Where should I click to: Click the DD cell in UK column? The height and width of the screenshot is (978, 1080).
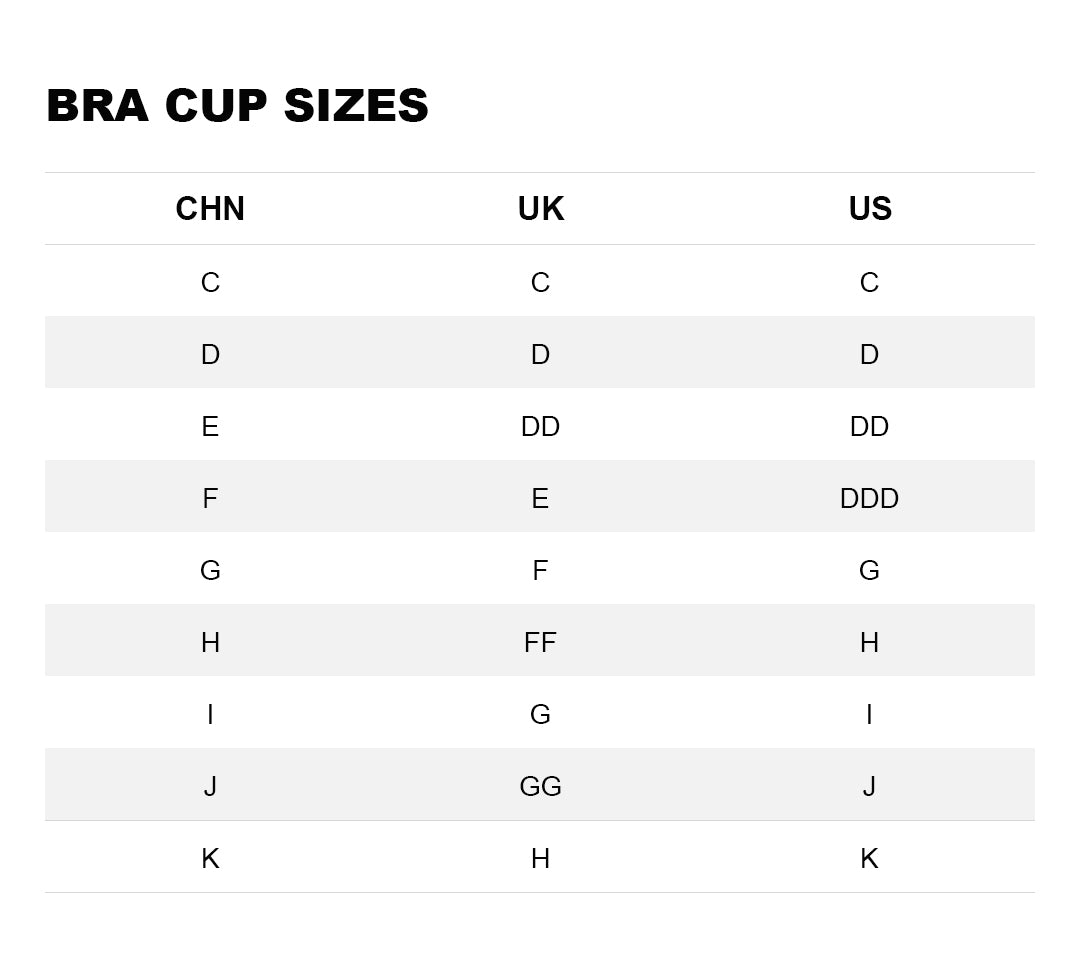540,426
